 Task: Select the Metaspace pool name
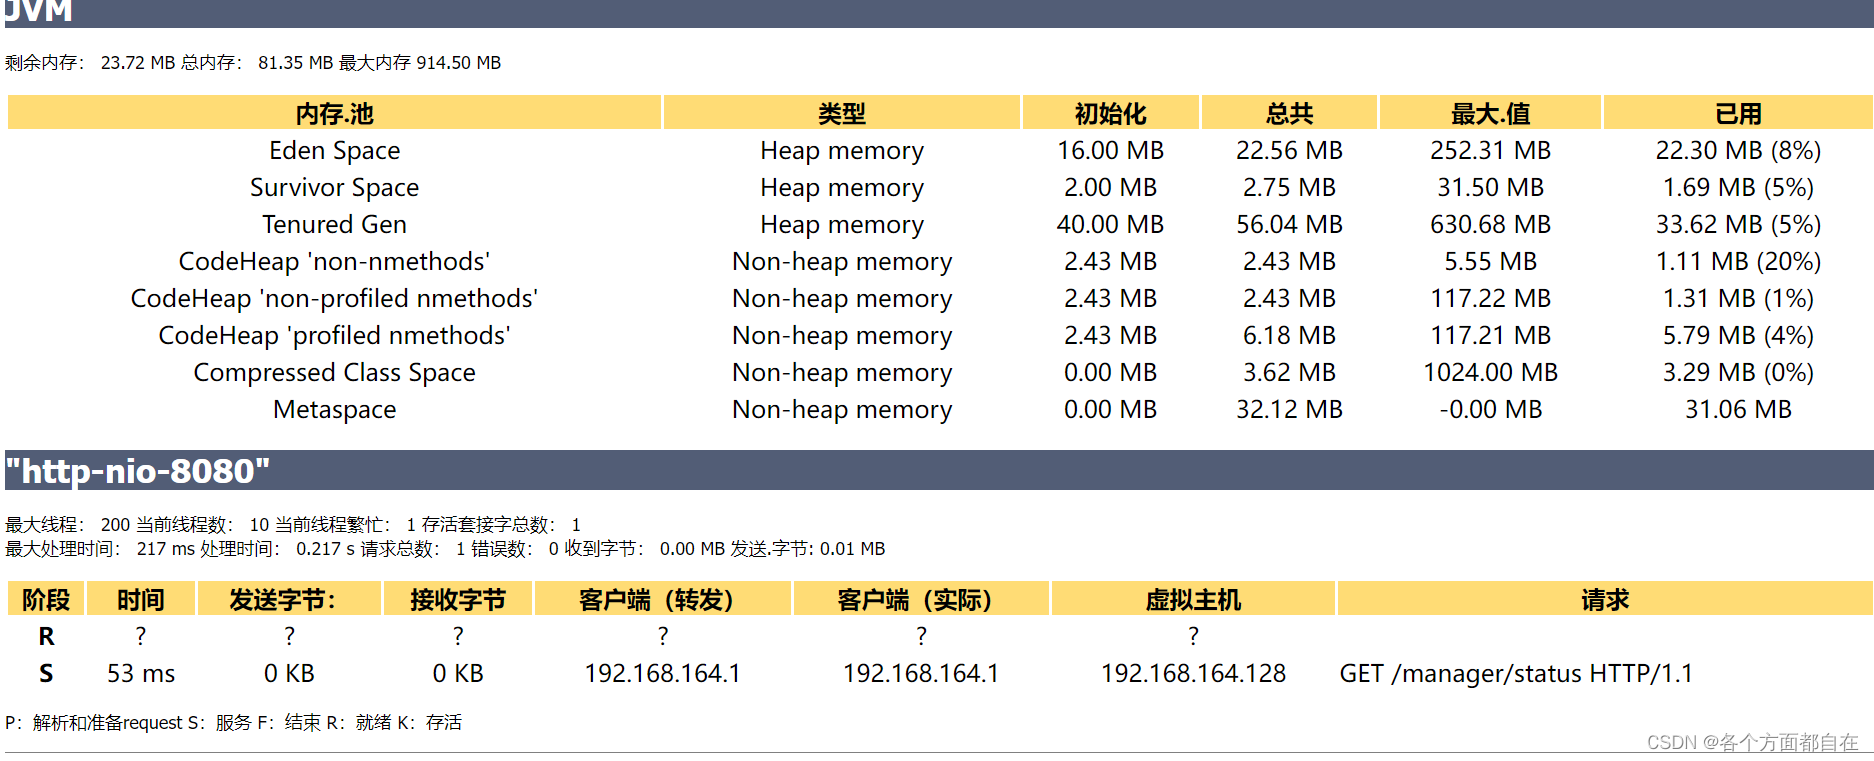tap(334, 409)
